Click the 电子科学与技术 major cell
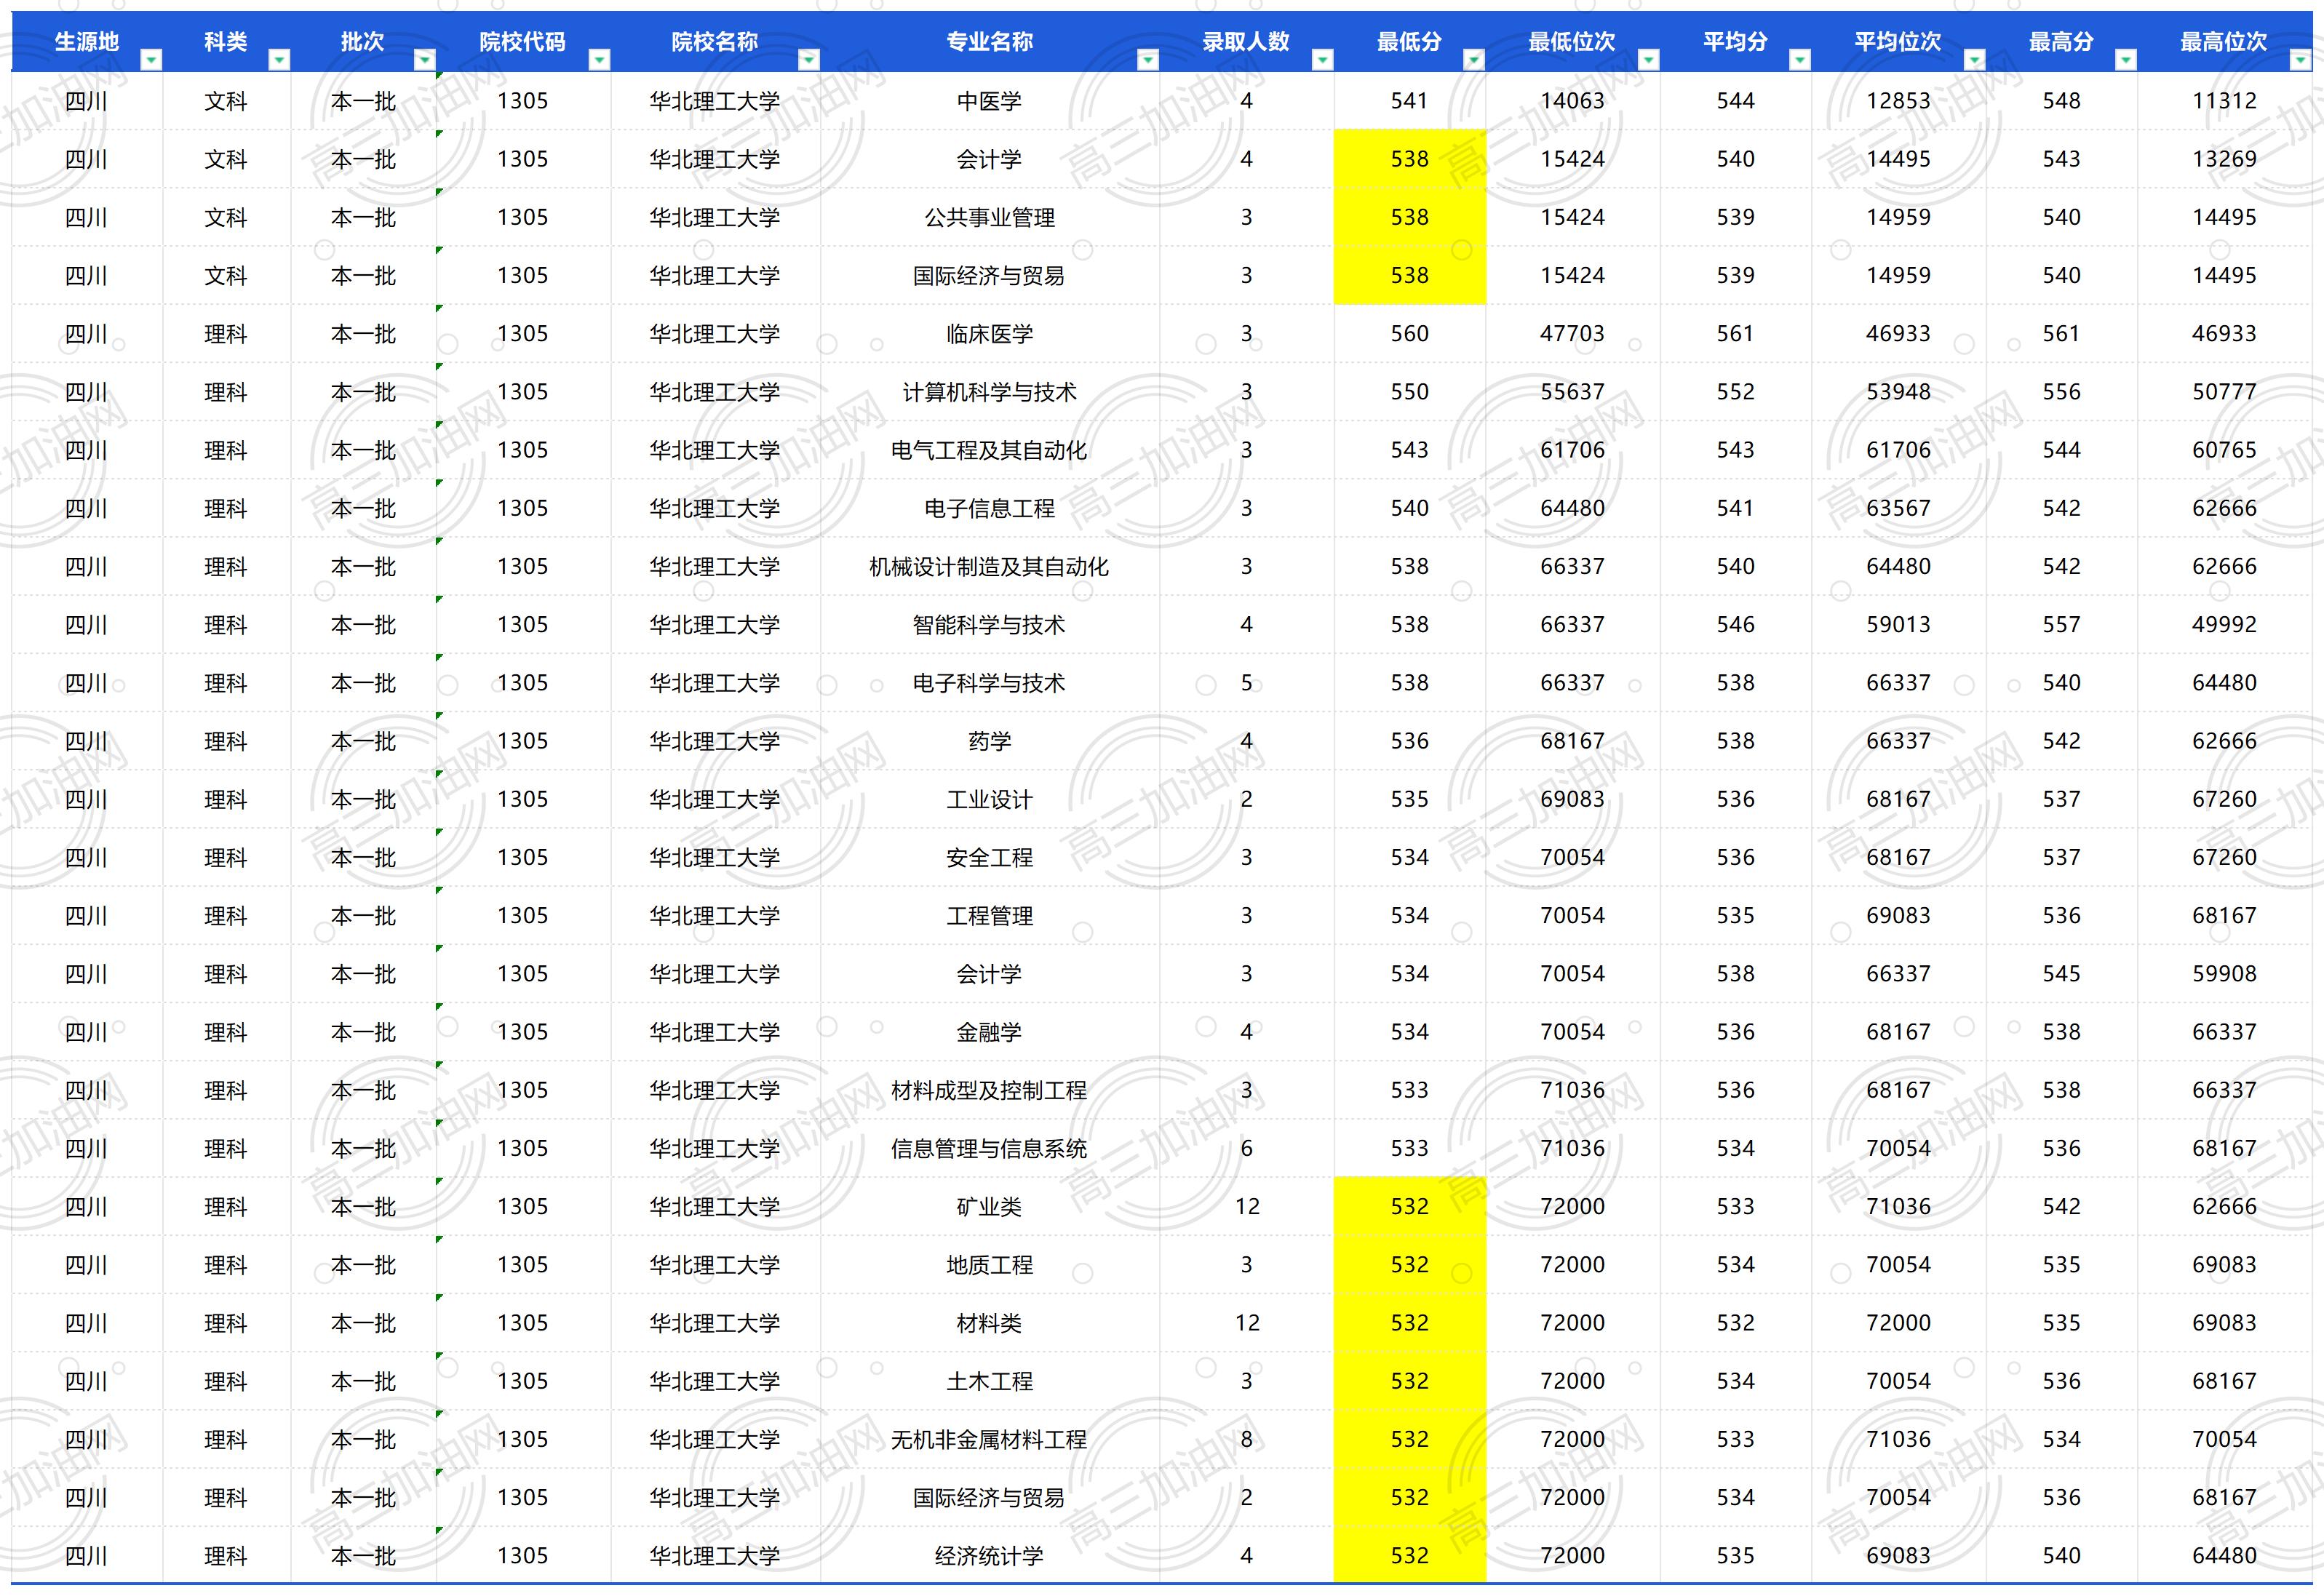Screen dimensions: 2324x1596 [x=989, y=683]
